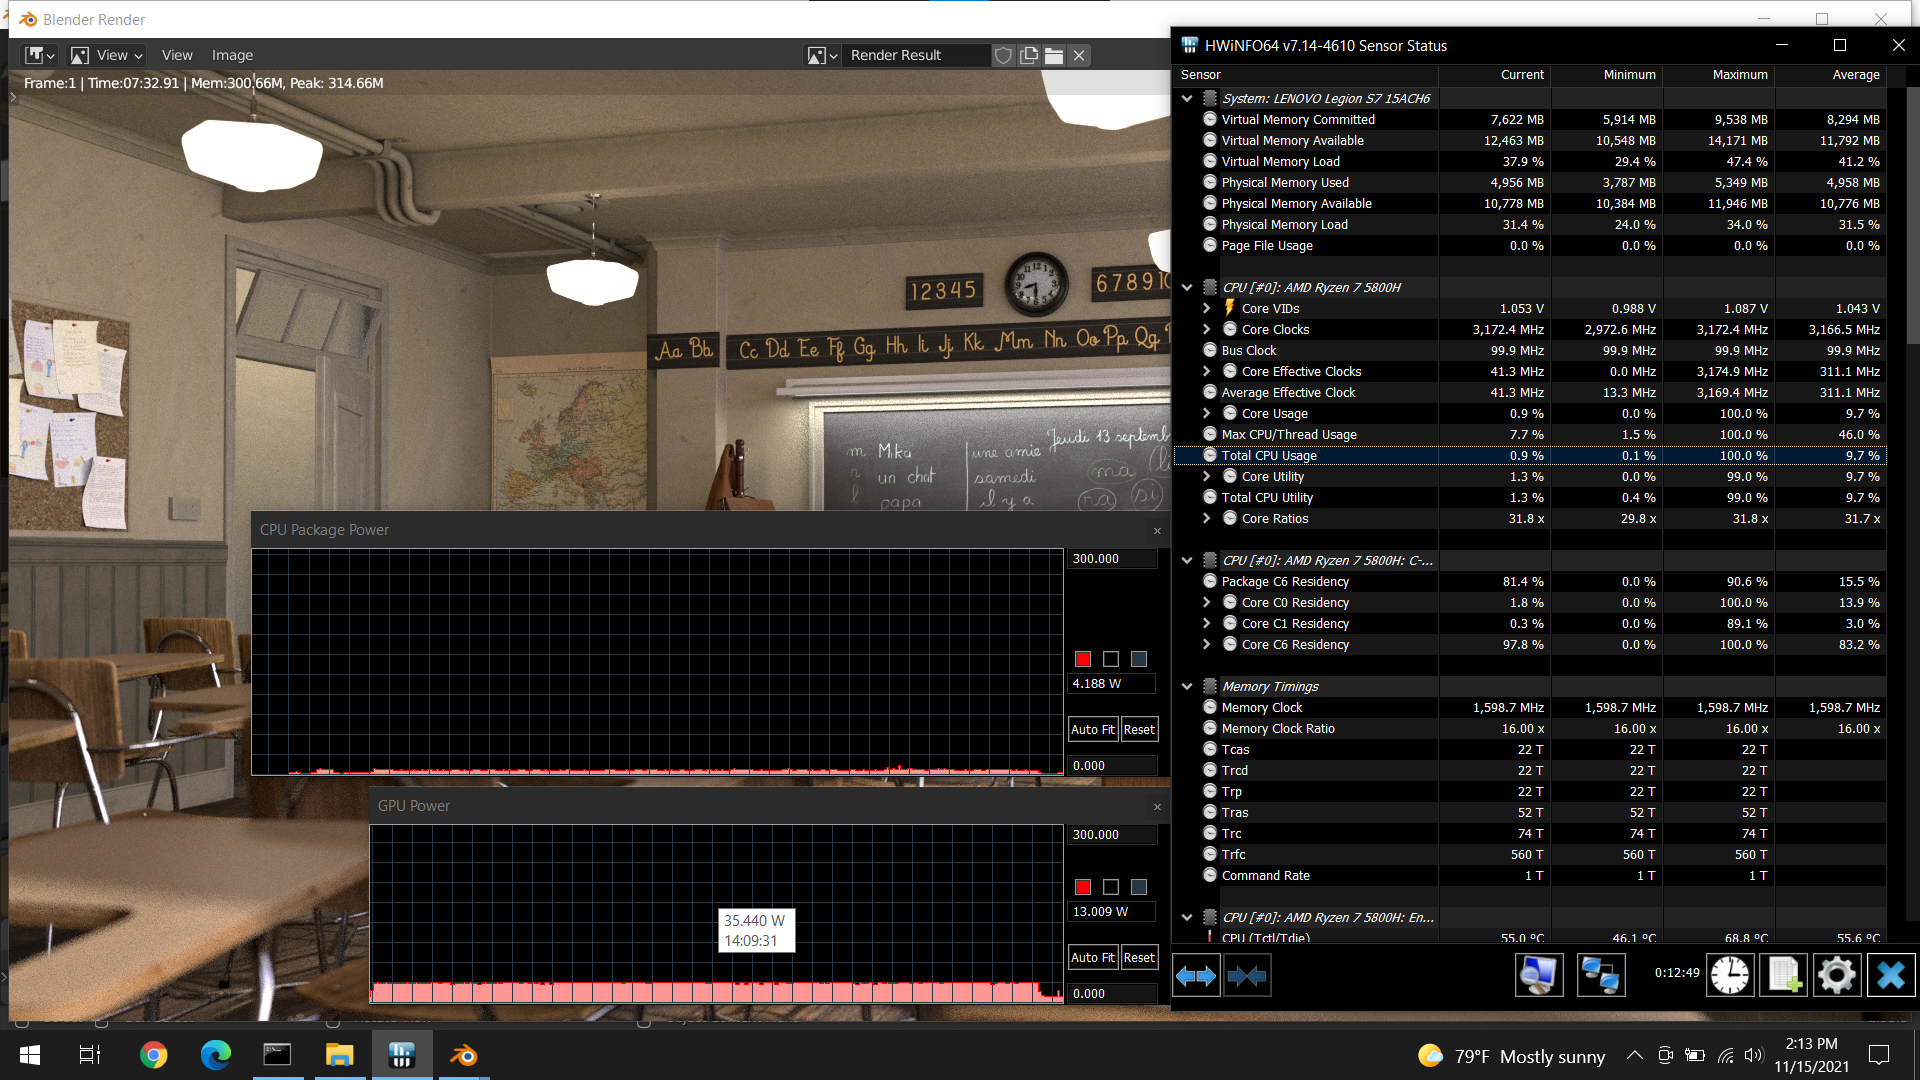1920x1080 pixels.
Task: Click HWiNFO expand columns arrows icon
Action: 1196,975
